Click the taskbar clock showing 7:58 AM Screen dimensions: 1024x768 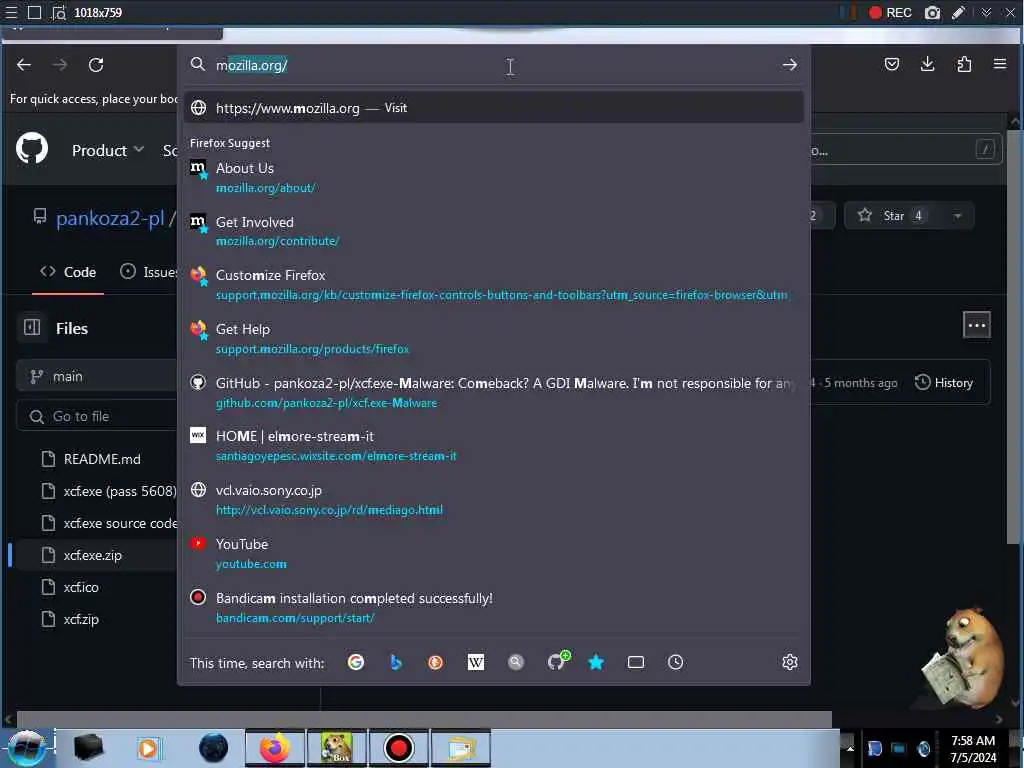pos(972,748)
